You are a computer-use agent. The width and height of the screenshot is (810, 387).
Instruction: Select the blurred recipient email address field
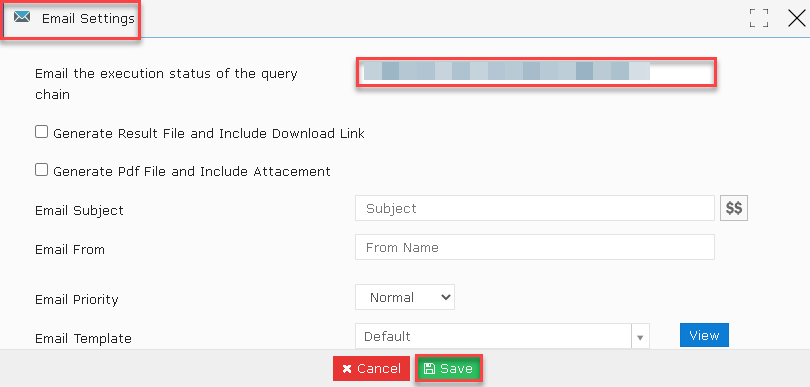536,72
